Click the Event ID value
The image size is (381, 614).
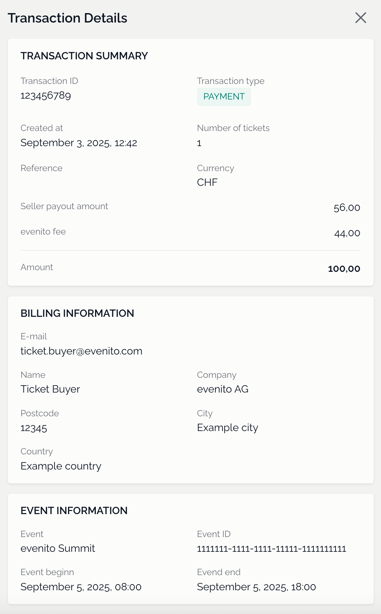tap(271, 549)
